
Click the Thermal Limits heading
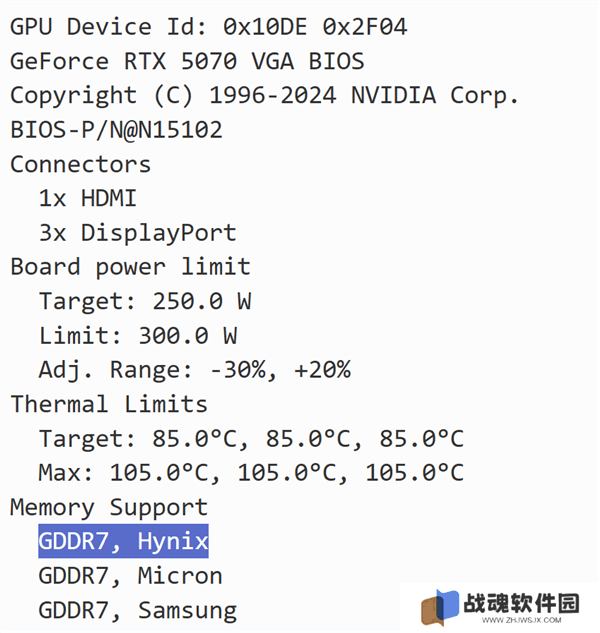pos(109,404)
